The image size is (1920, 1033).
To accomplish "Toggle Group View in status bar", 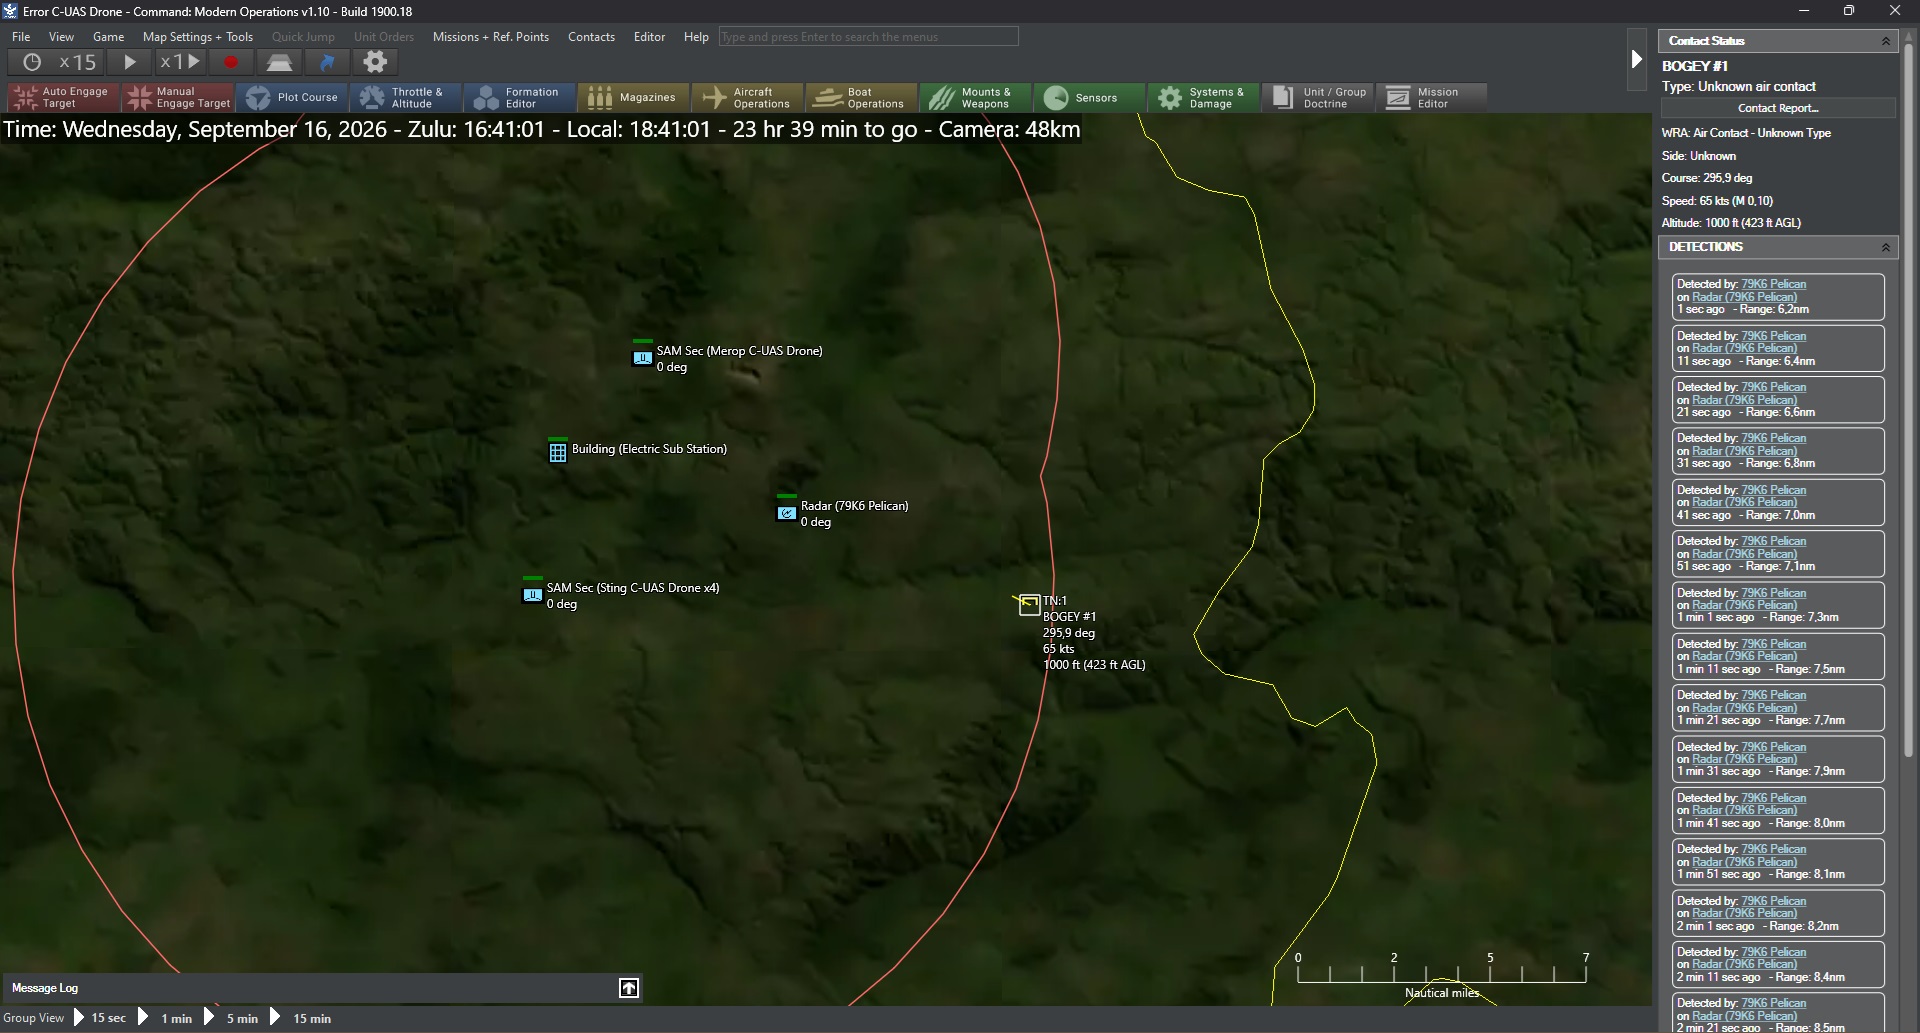I will coord(34,1018).
